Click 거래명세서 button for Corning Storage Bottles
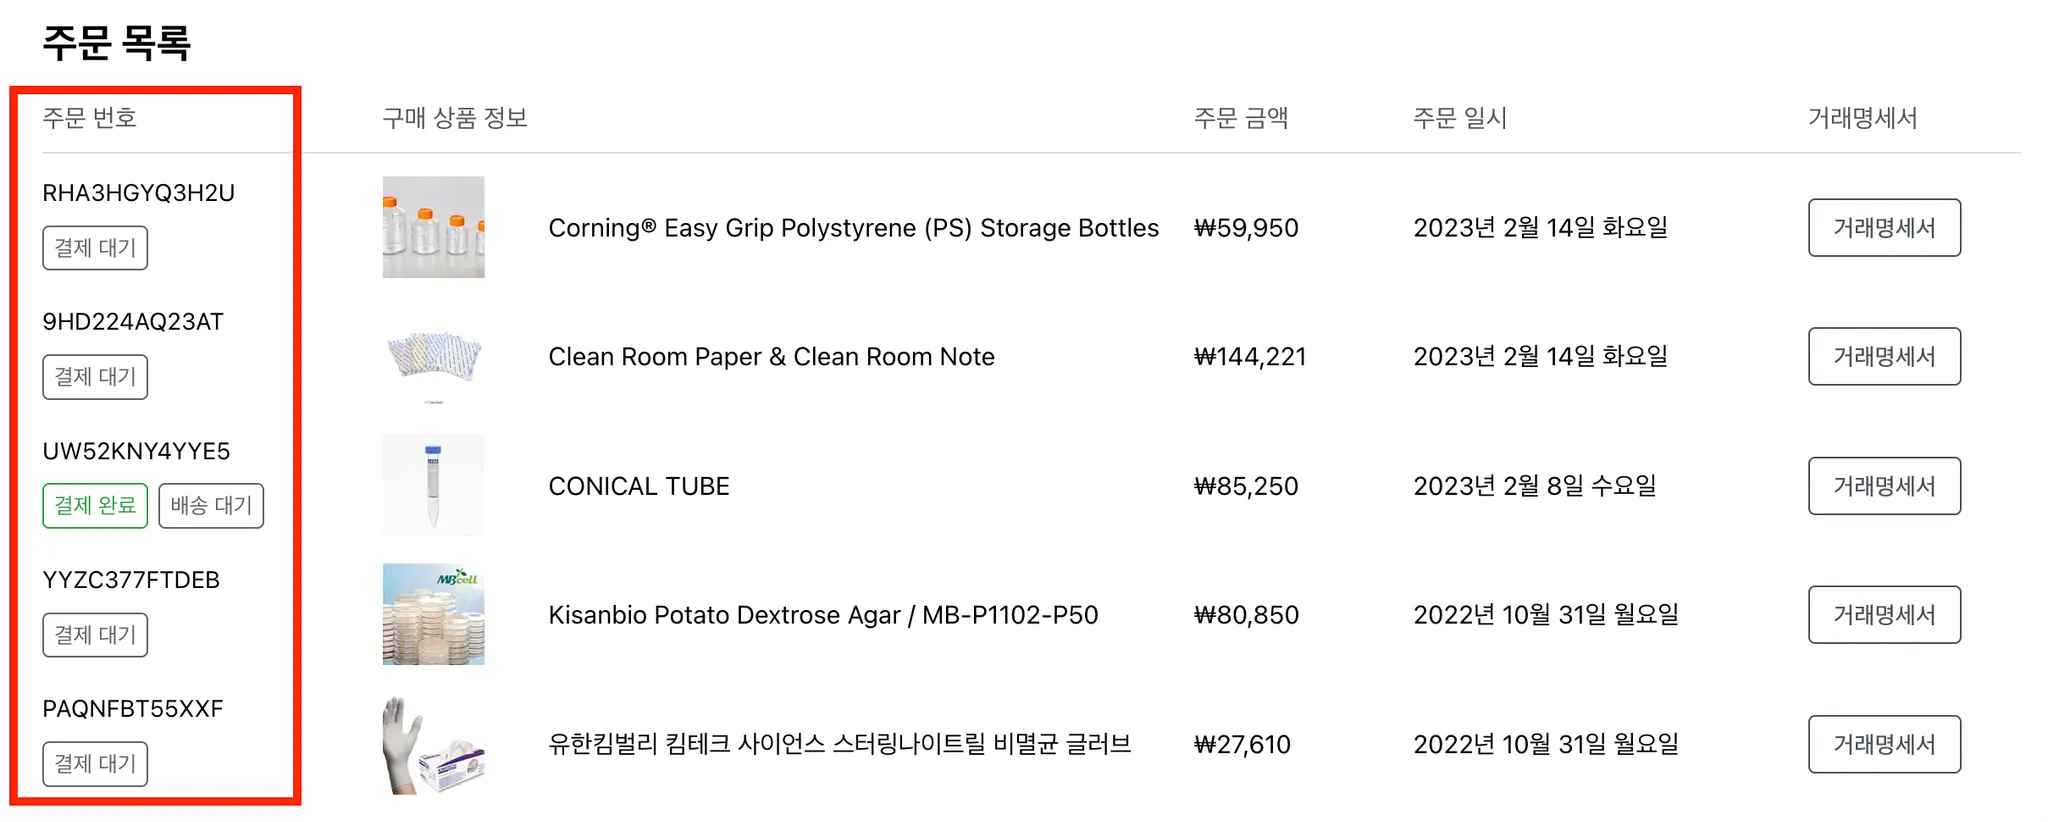2048x822 pixels. [1883, 228]
